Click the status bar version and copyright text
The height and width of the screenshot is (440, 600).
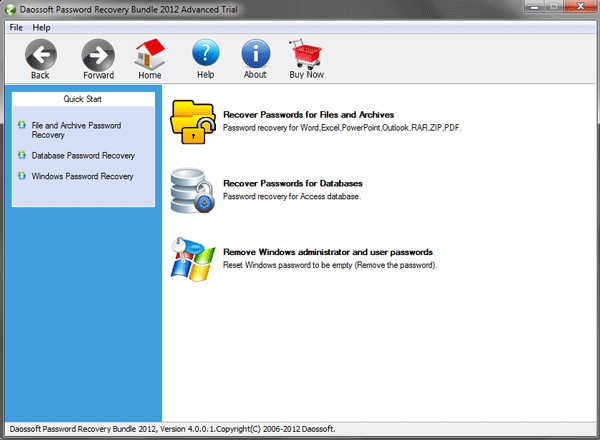click(172, 429)
